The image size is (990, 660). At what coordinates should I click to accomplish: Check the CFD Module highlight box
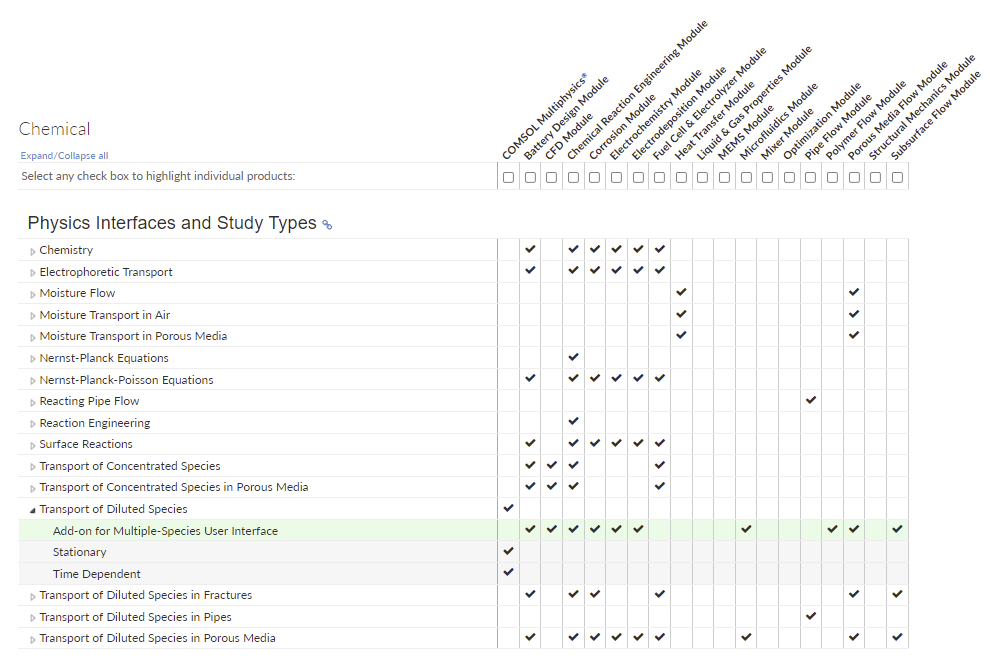tap(551, 177)
